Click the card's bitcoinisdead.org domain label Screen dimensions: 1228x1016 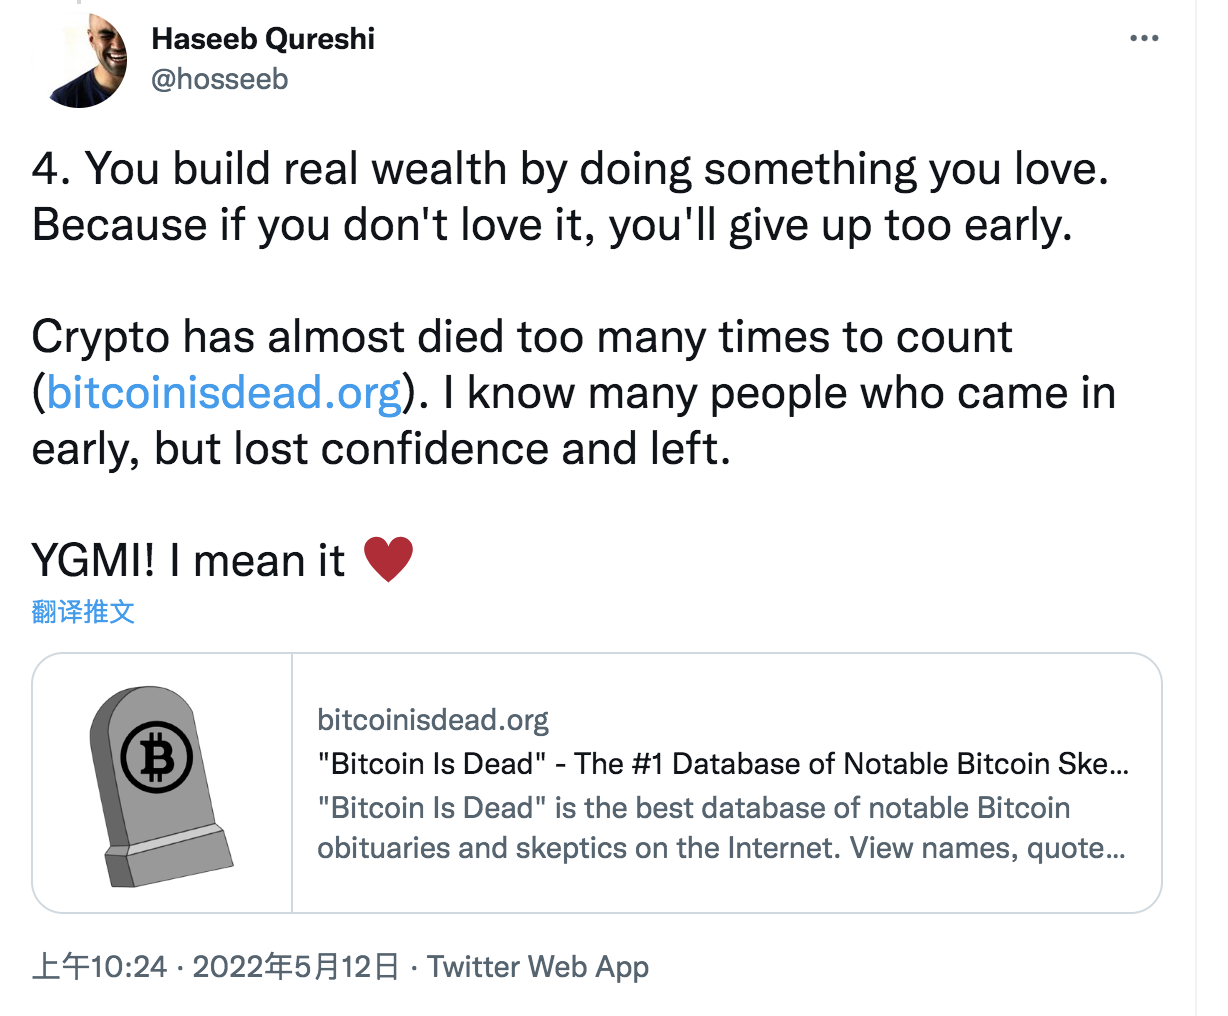click(433, 720)
